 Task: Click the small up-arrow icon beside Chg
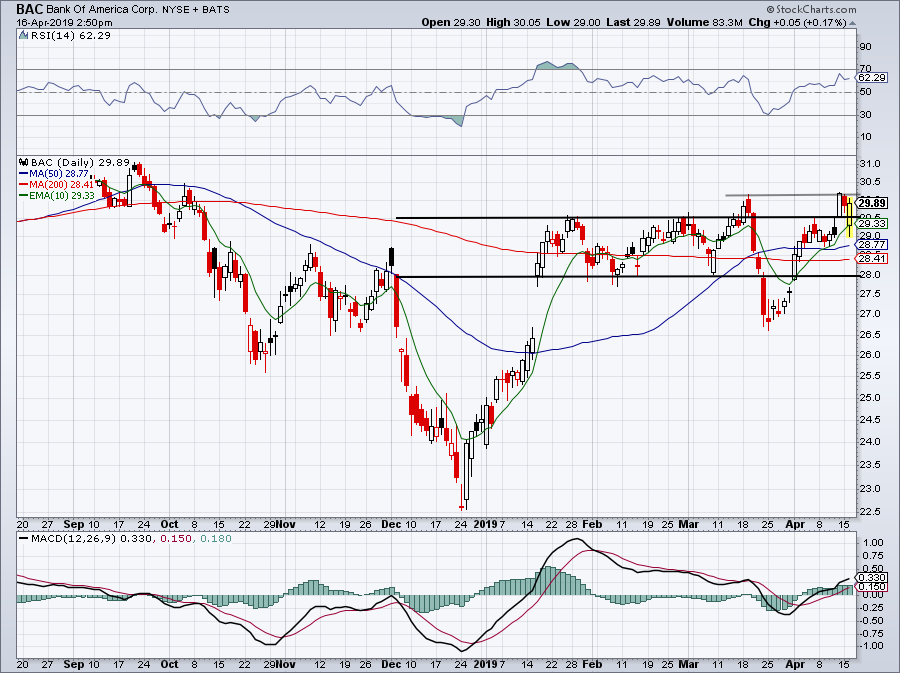click(x=852, y=23)
